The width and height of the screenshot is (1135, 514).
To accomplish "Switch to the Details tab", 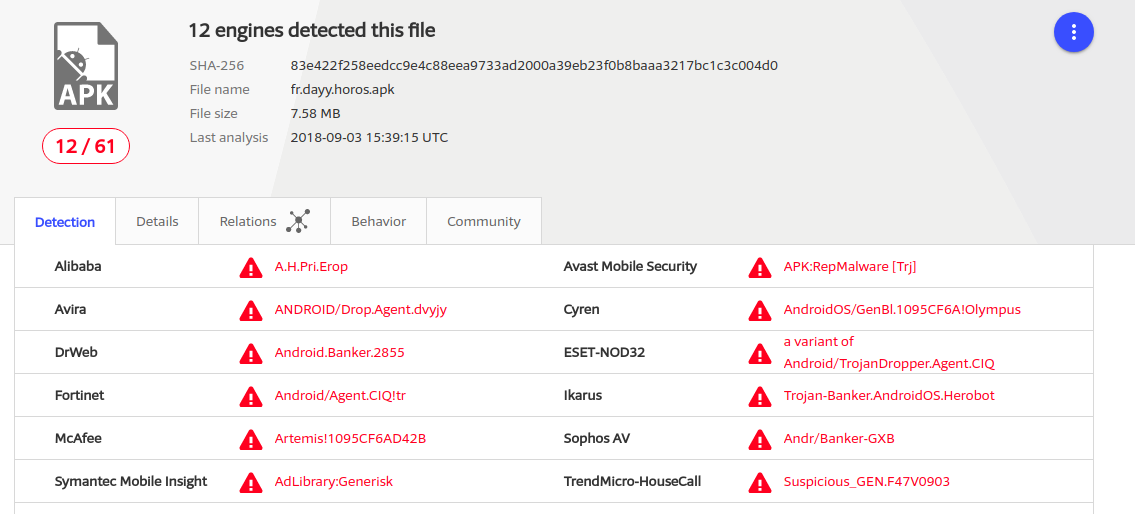I will click(x=157, y=222).
